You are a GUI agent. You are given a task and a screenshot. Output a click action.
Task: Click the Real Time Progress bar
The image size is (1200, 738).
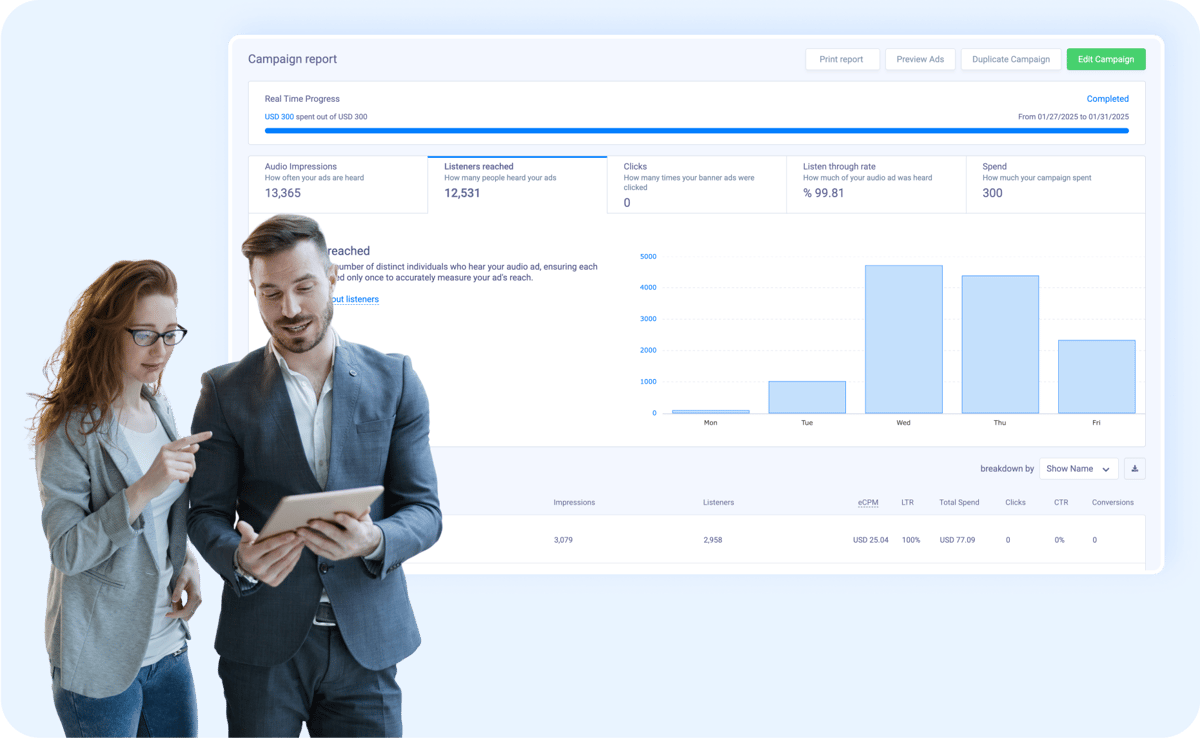(696, 130)
